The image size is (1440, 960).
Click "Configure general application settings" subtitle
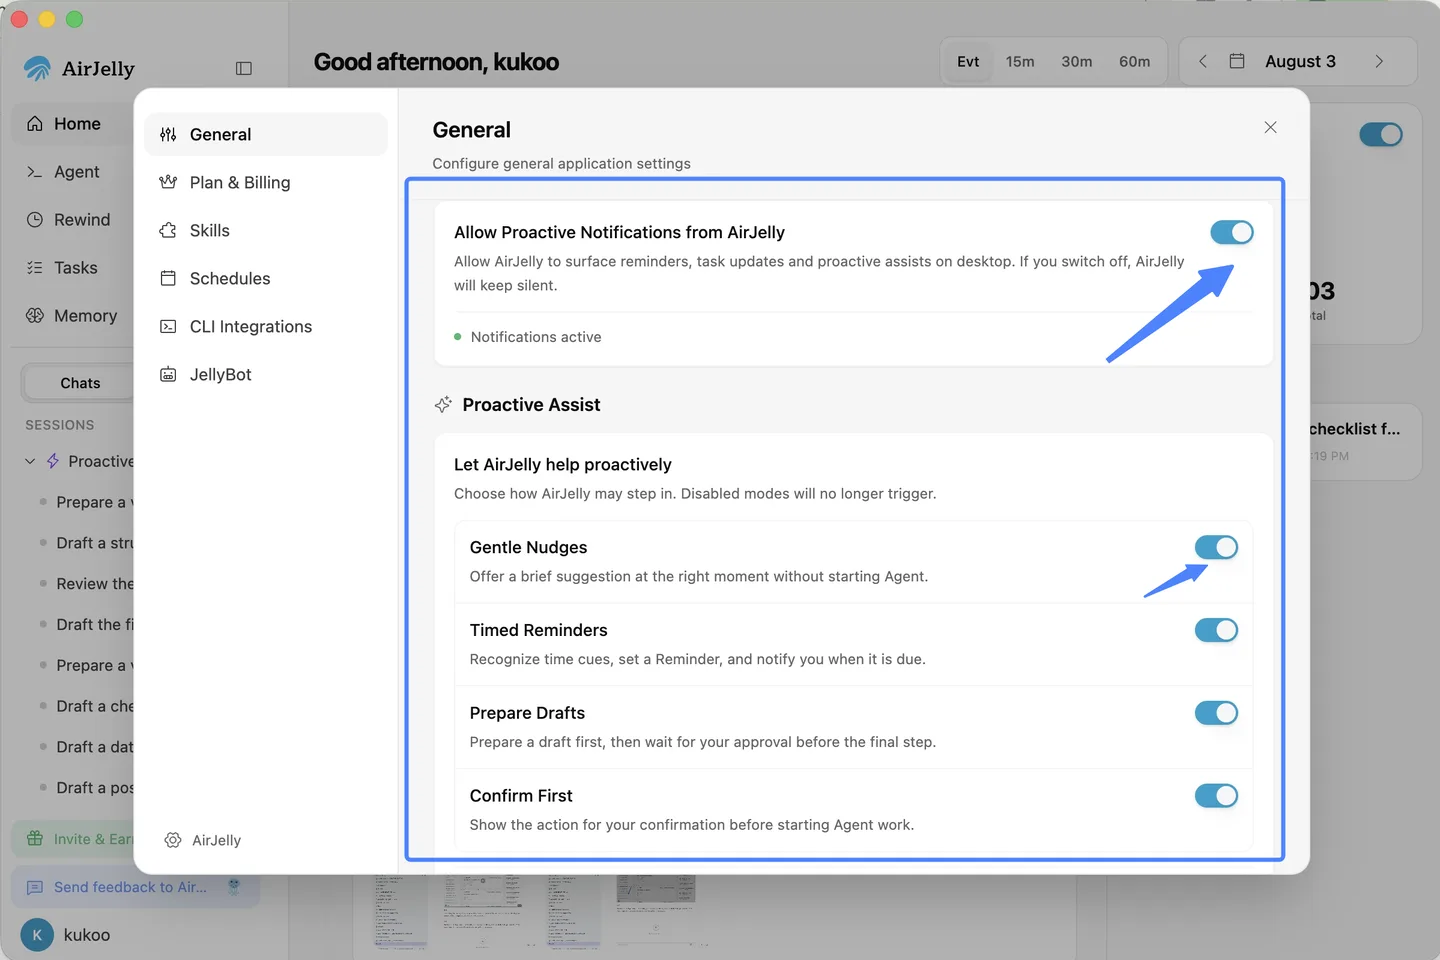point(562,163)
